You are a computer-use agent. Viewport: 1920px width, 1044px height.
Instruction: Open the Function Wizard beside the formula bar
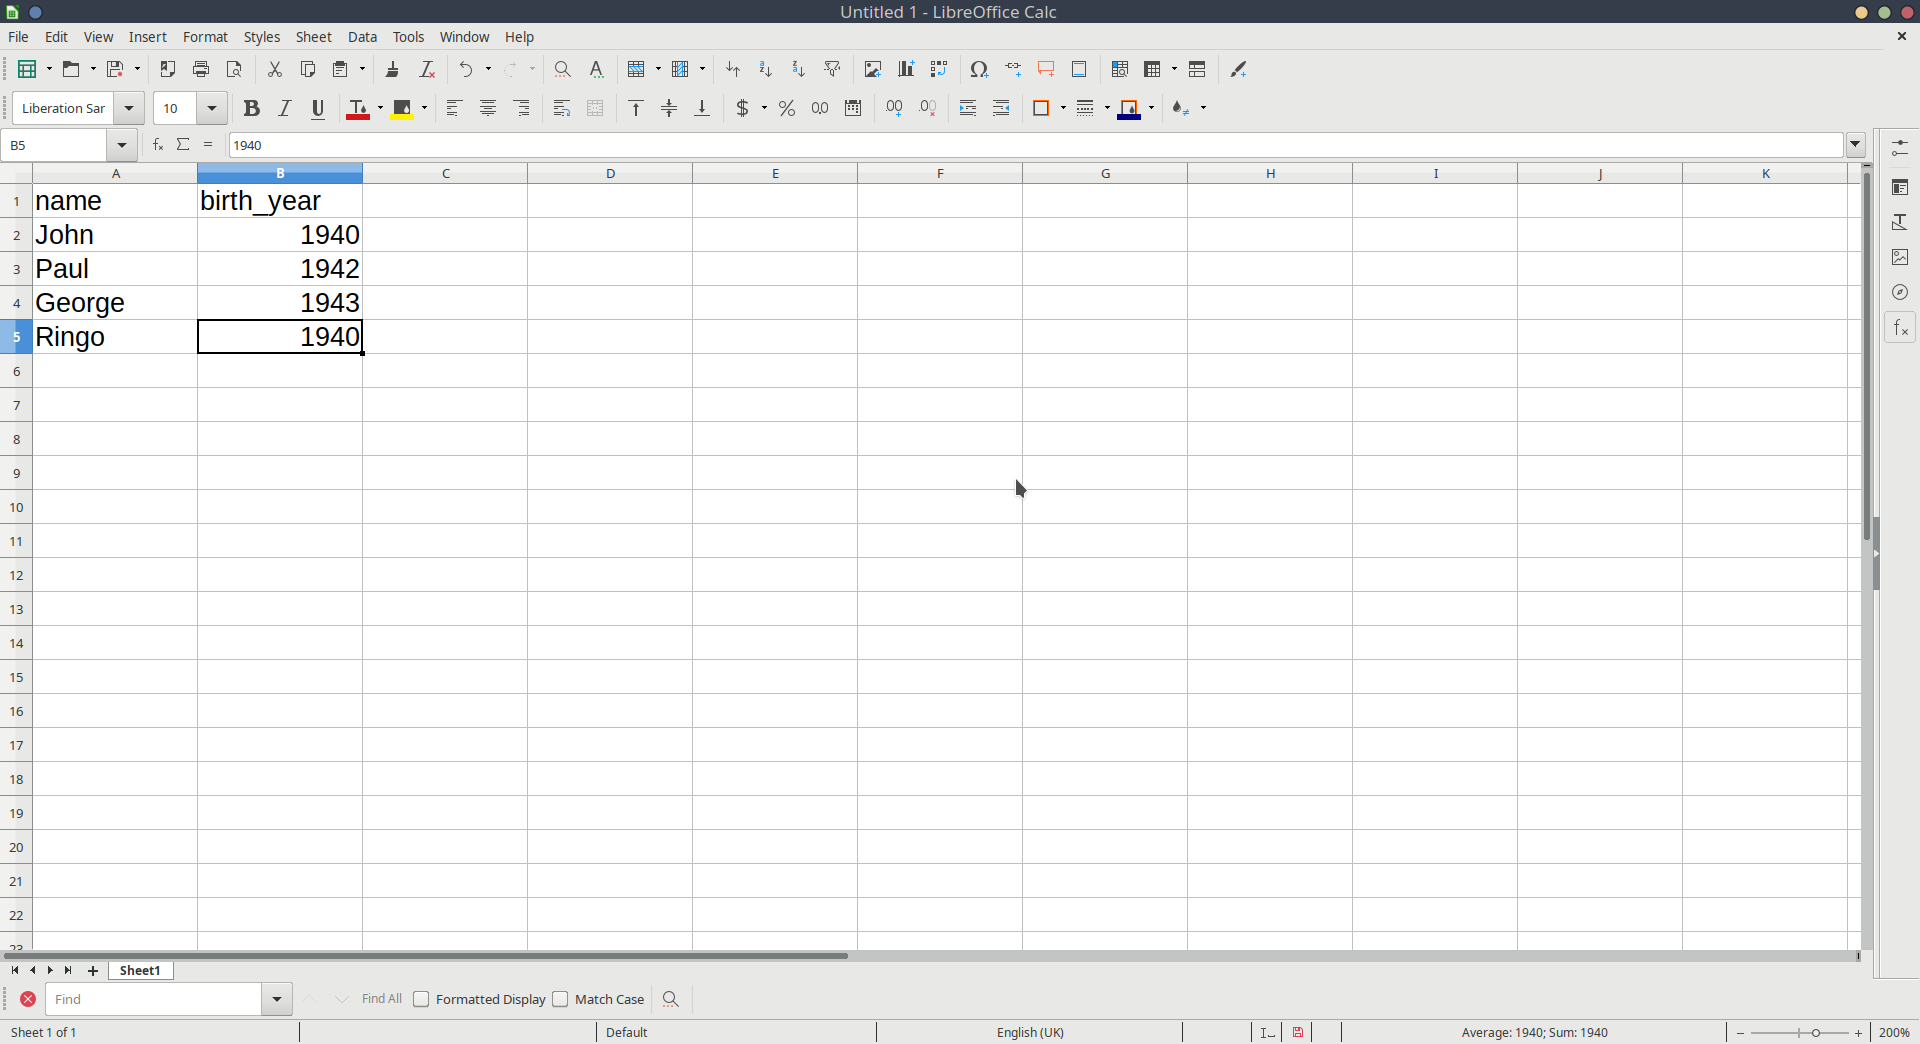pyautogui.click(x=158, y=145)
